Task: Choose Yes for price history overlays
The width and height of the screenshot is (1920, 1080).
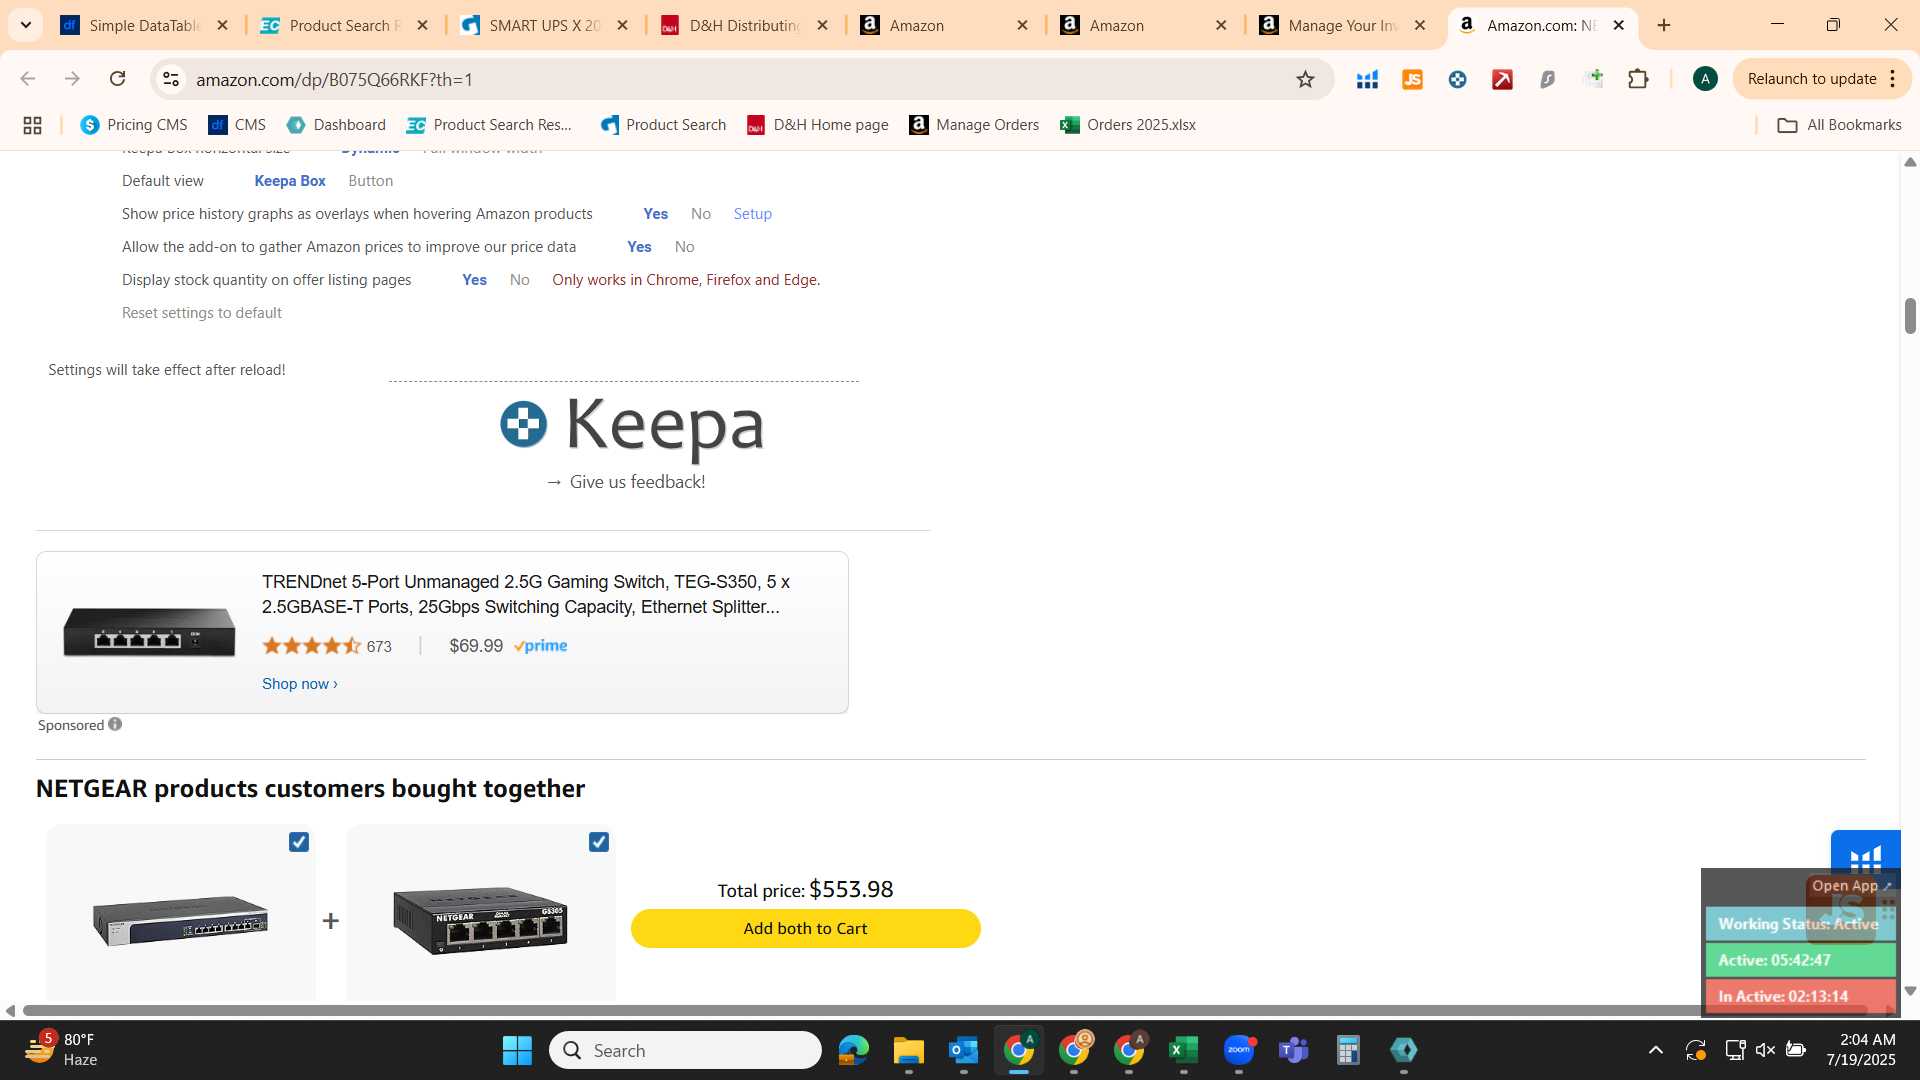Action: [656, 214]
